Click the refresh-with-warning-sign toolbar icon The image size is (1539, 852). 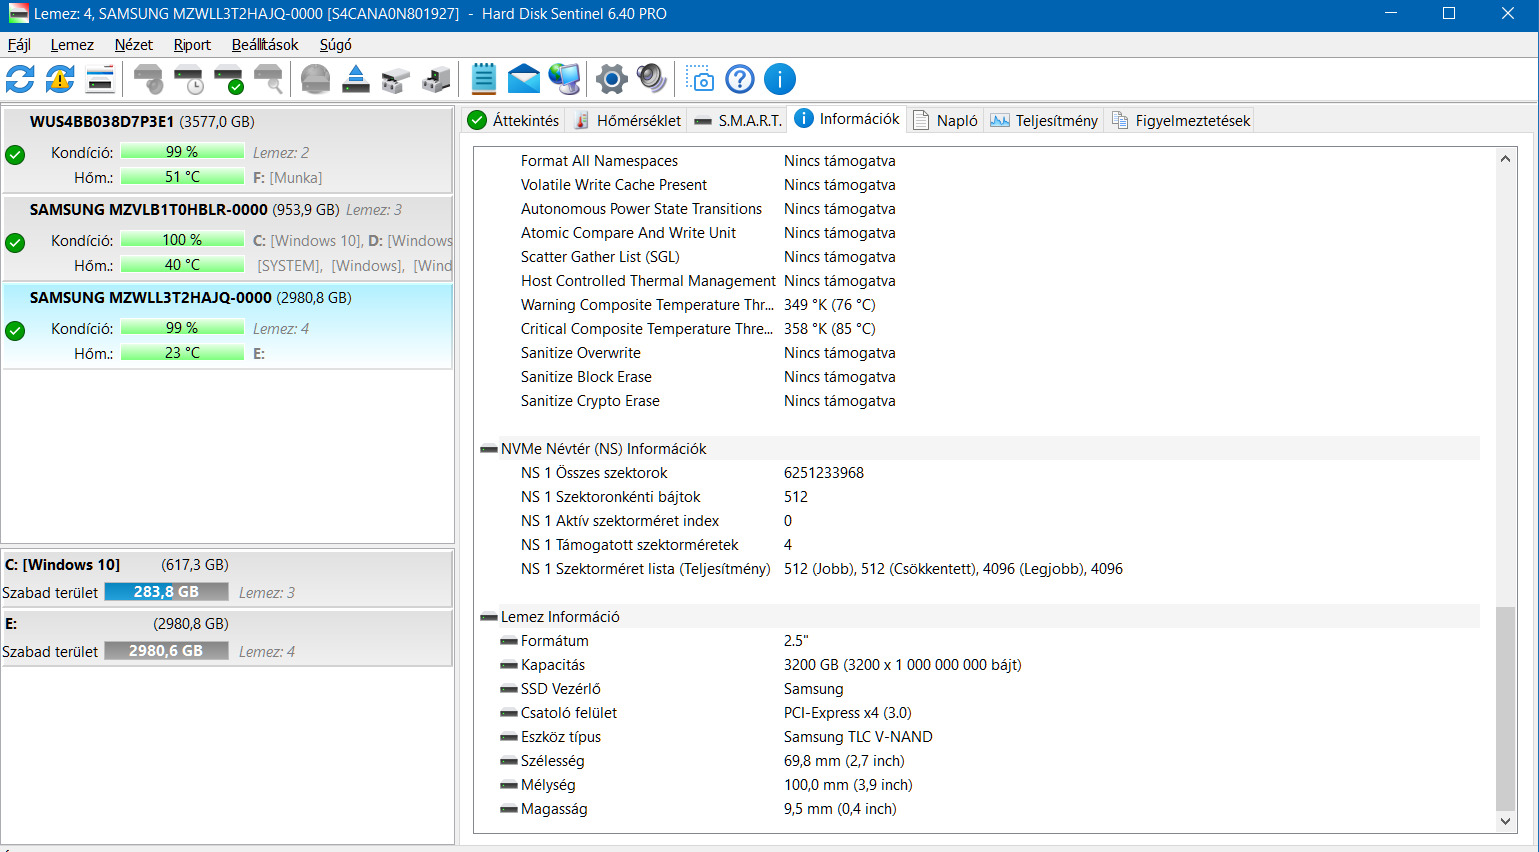click(x=60, y=79)
